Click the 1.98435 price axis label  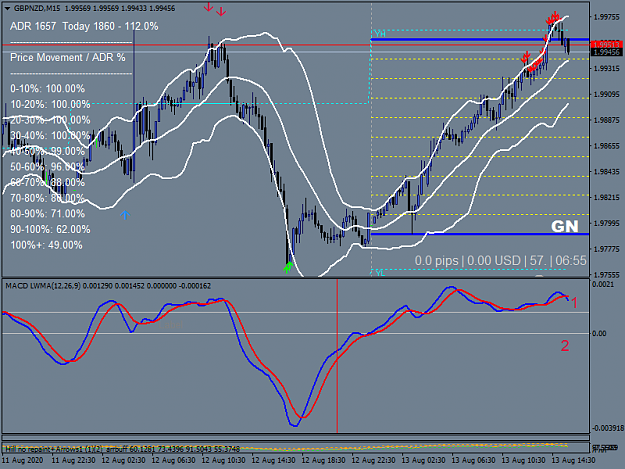607,172
